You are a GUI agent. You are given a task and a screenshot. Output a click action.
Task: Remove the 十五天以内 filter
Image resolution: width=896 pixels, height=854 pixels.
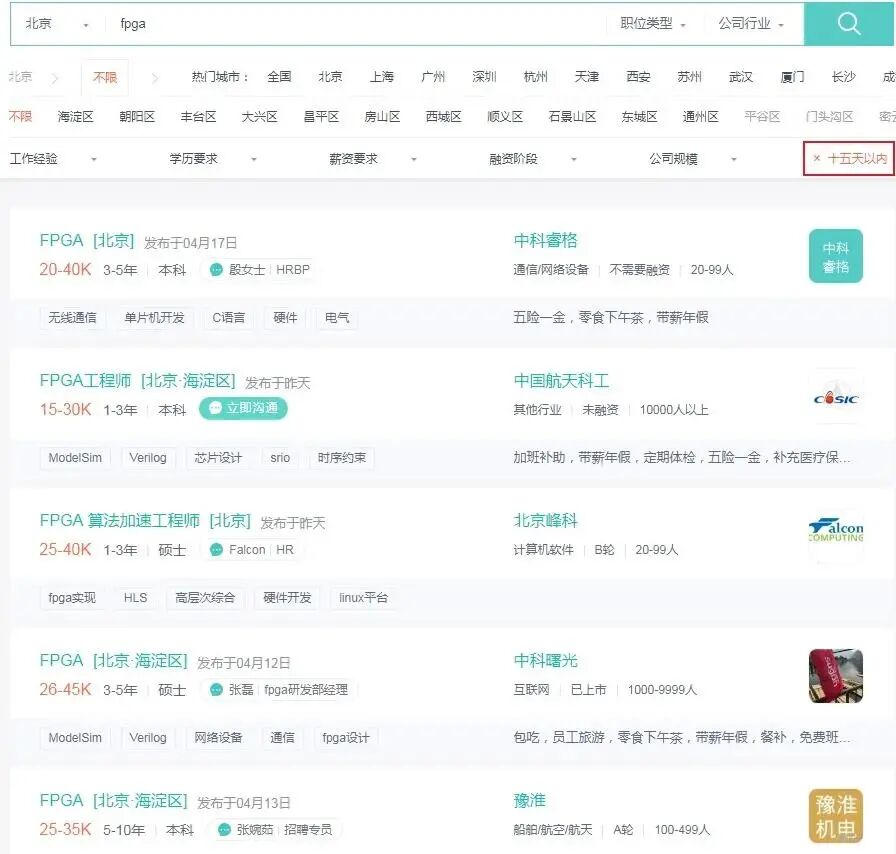(x=817, y=158)
